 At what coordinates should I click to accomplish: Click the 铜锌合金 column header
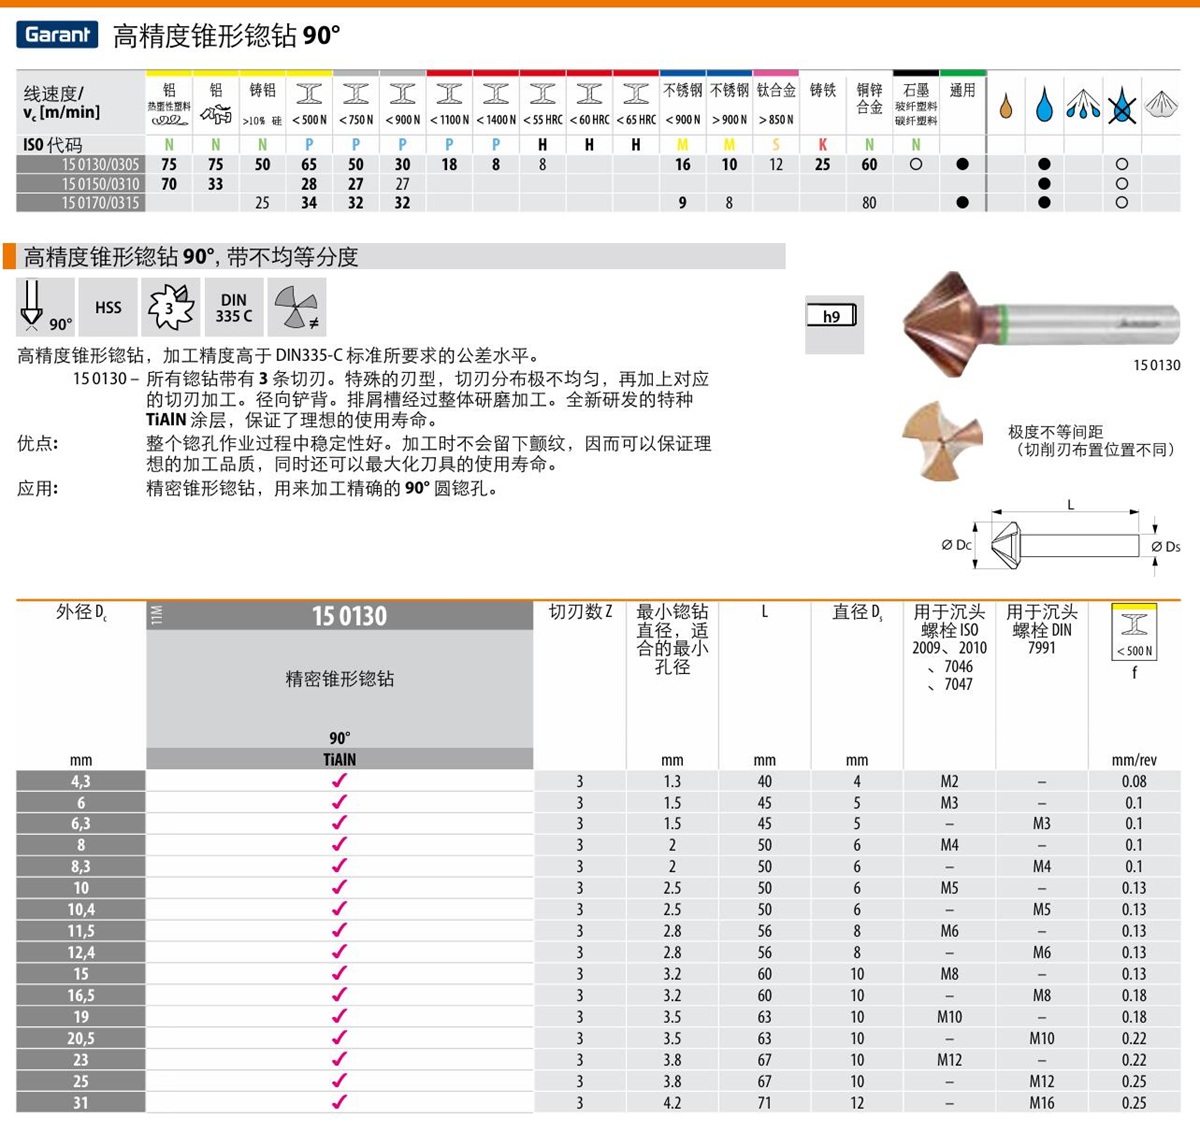point(870,99)
